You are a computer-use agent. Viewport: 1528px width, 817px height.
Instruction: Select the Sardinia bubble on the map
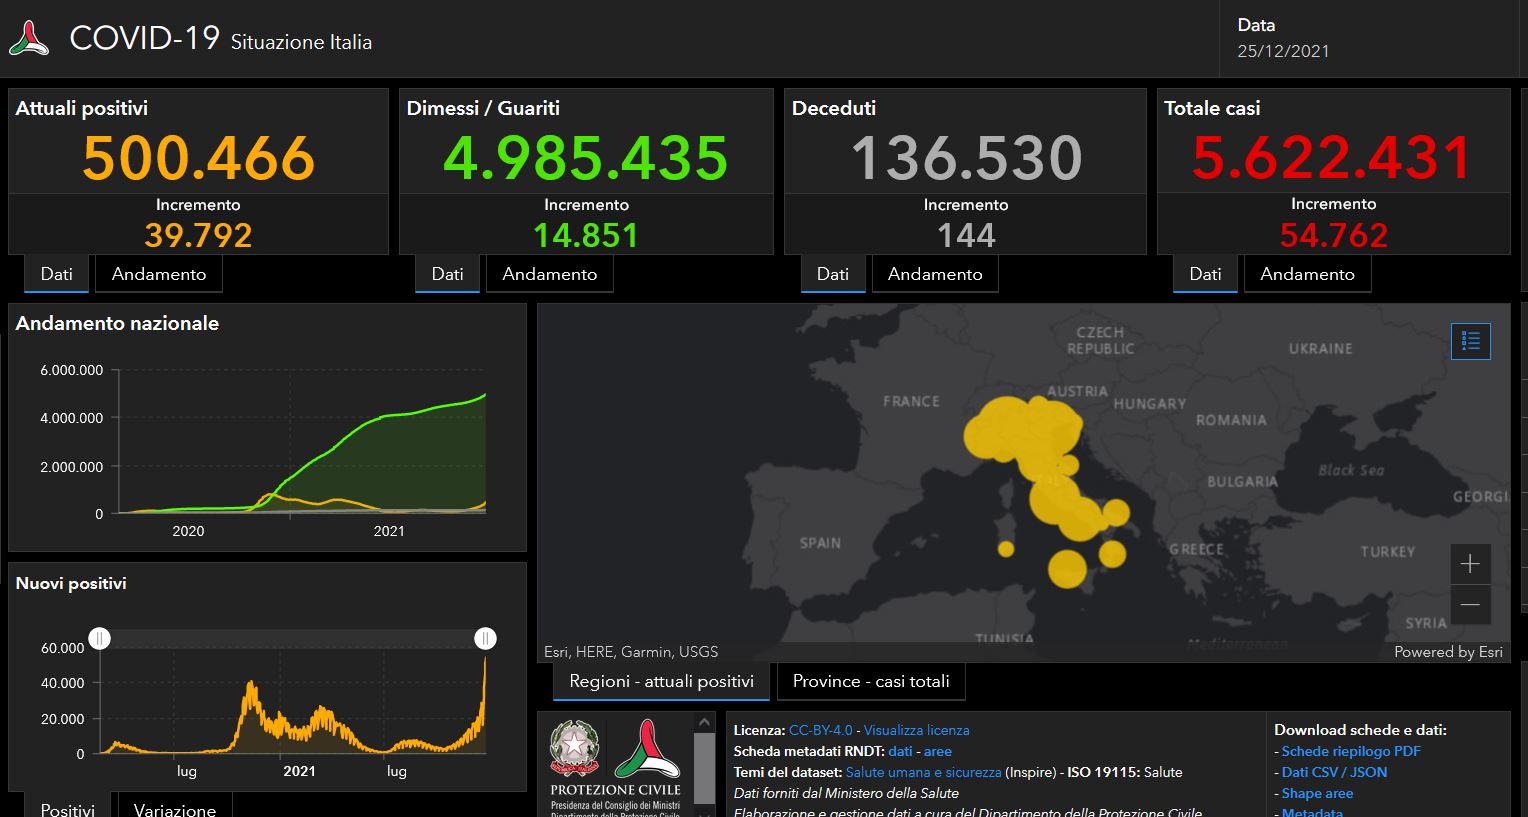coord(1006,549)
